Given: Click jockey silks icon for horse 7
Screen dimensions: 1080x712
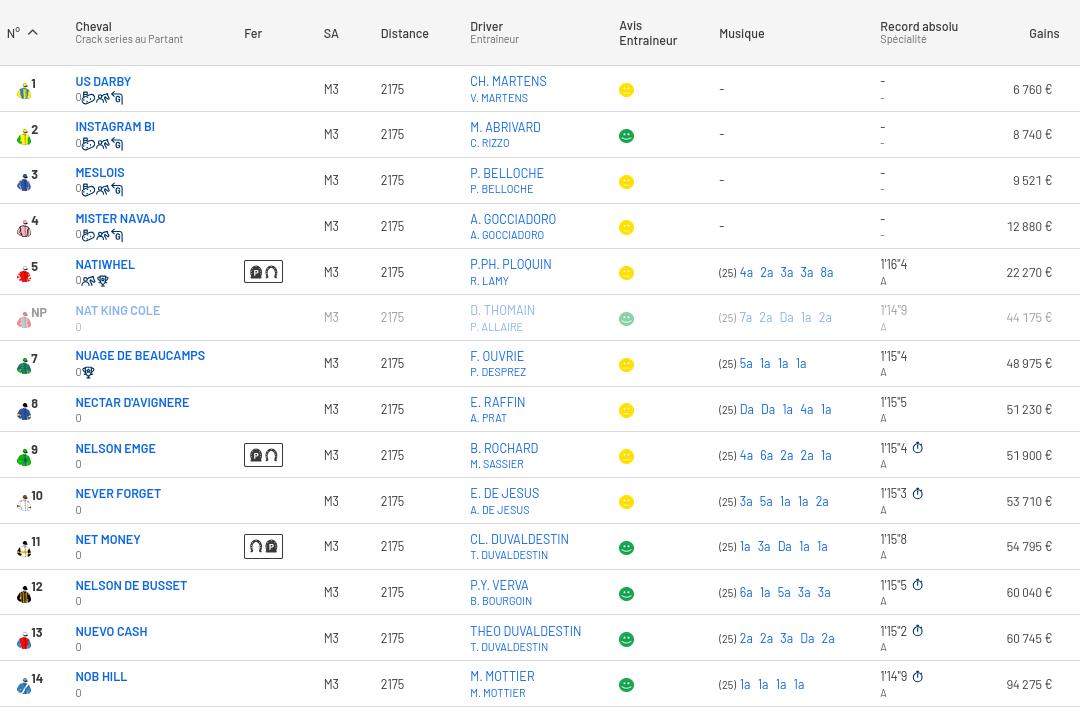Looking at the screenshot, I should coord(24,365).
